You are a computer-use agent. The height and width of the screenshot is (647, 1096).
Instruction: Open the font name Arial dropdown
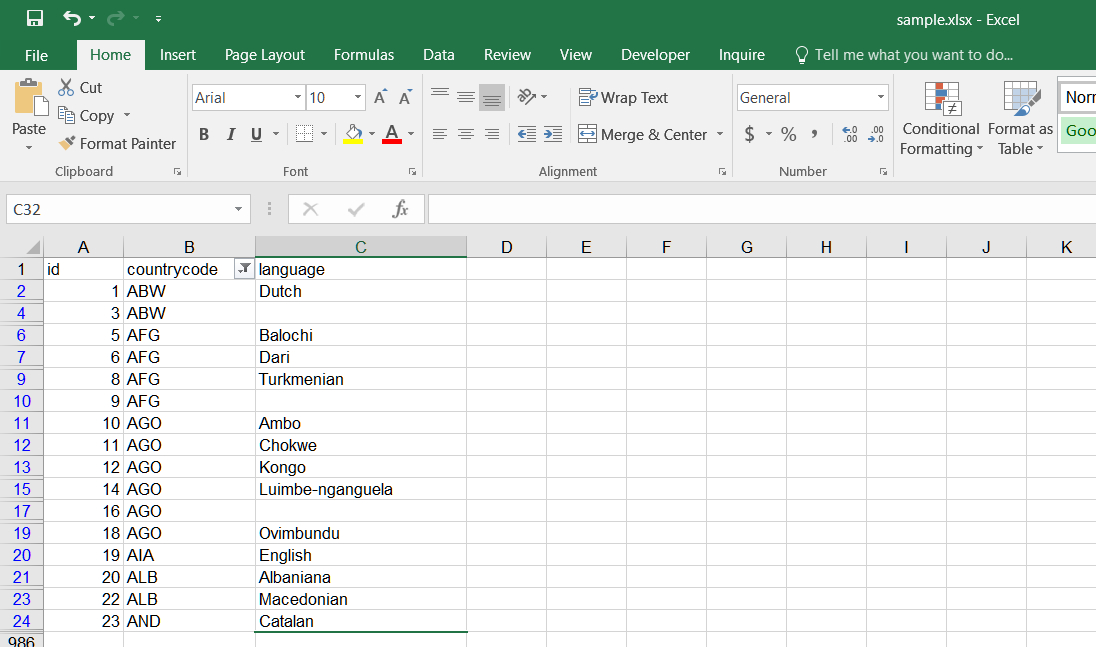pyautogui.click(x=298, y=98)
